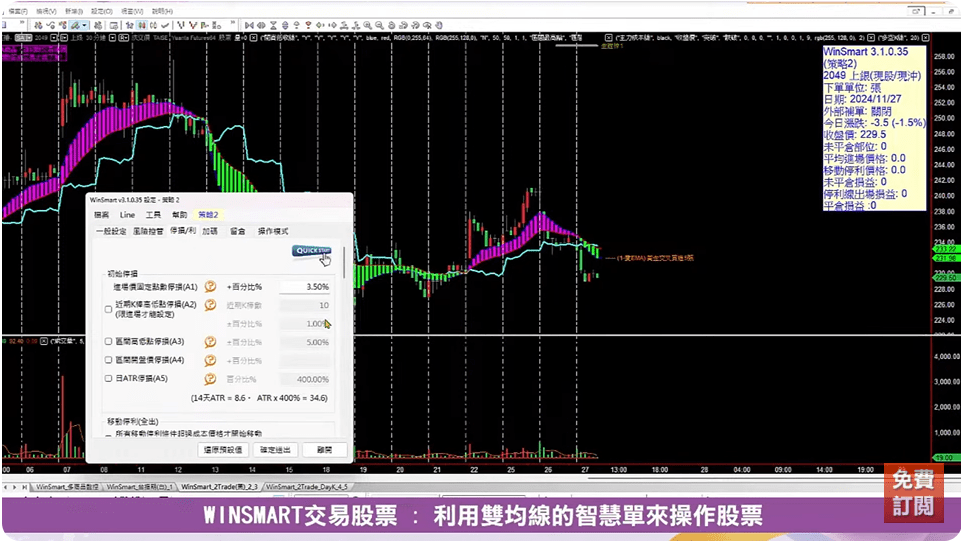Click the zoom out magnifier icon
Screen dimensions: 961x541
379,25
